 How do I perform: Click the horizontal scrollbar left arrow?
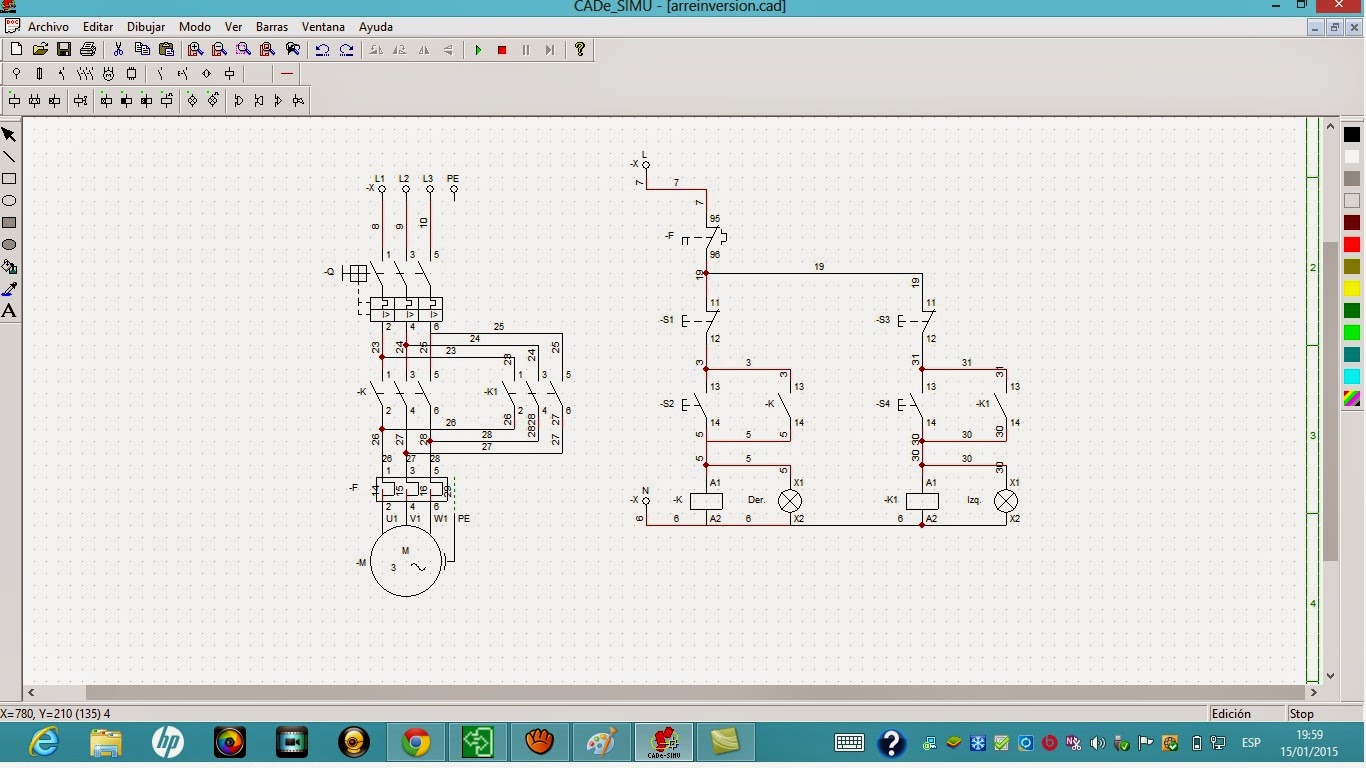click(x=31, y=692)
